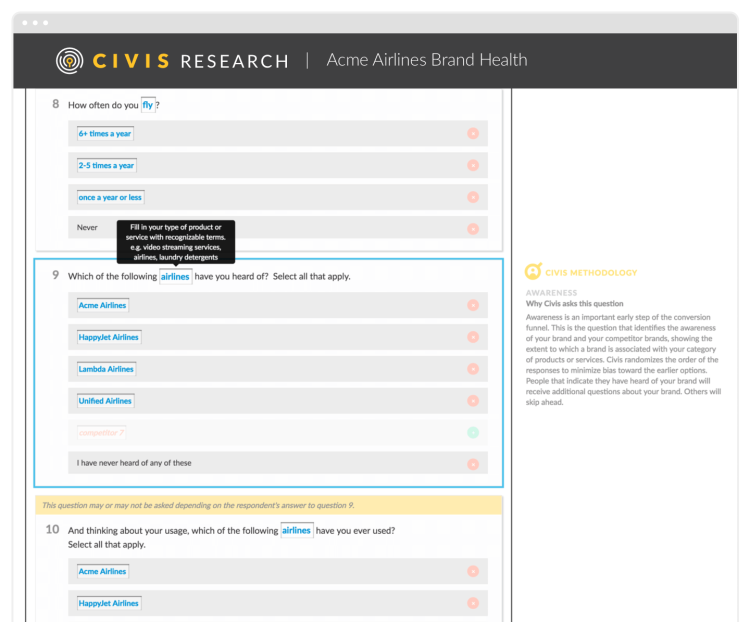Remove the 'once a year or less' answer
Image resolution: width=750 pixels, height=622 pixels.
[x=473, y=197]
